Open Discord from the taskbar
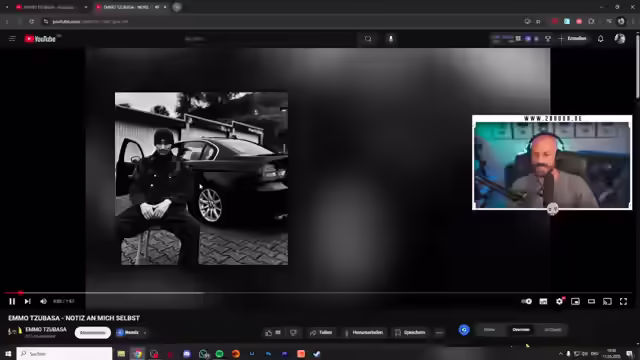The image size is (640, 360). [x=187, y=353]
